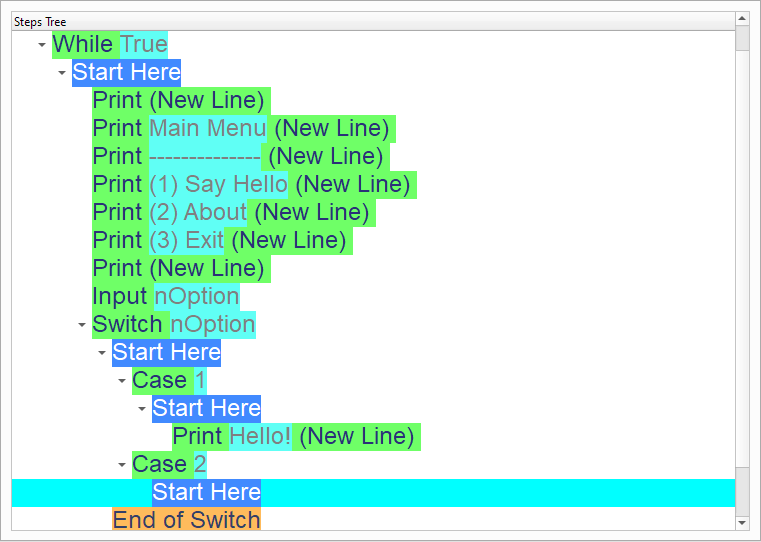Click the End of Switch step

pos(186,520)
